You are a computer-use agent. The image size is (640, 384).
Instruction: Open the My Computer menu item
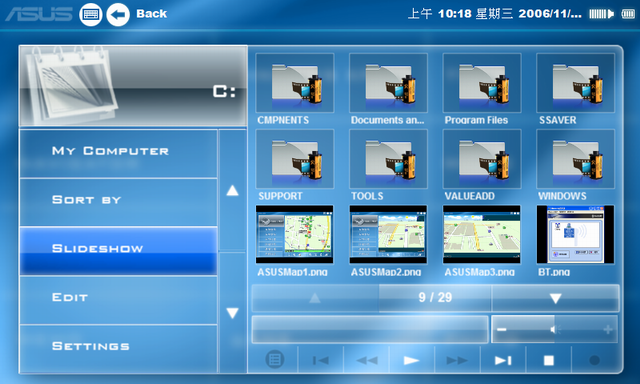[x=118, y=153]
